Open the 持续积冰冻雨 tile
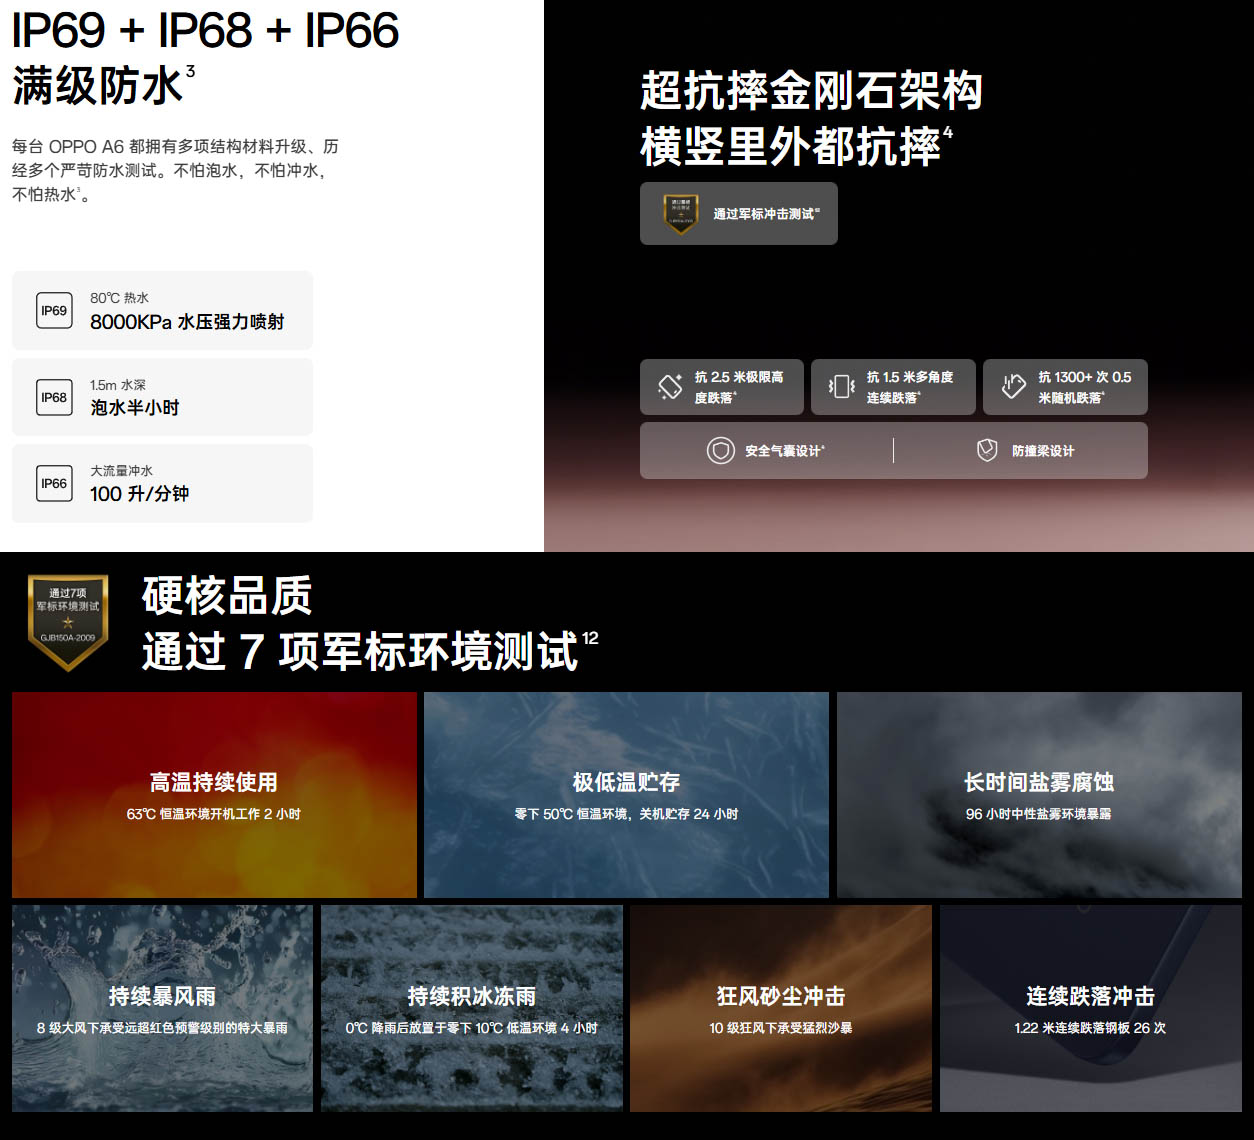 tap(472, 1008)
